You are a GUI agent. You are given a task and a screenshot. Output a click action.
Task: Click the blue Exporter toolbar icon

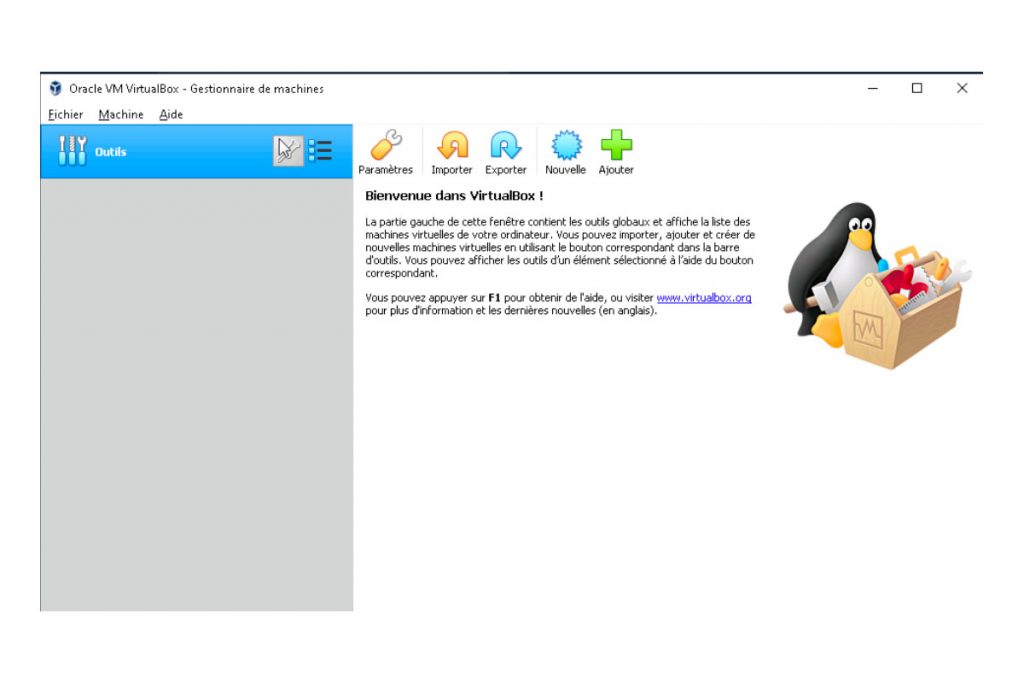pyautogui.click(x=505, y=148)
